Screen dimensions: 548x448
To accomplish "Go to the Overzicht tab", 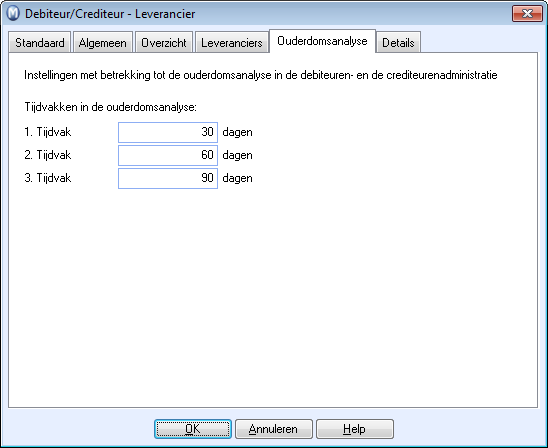I will tap(164, 43).
